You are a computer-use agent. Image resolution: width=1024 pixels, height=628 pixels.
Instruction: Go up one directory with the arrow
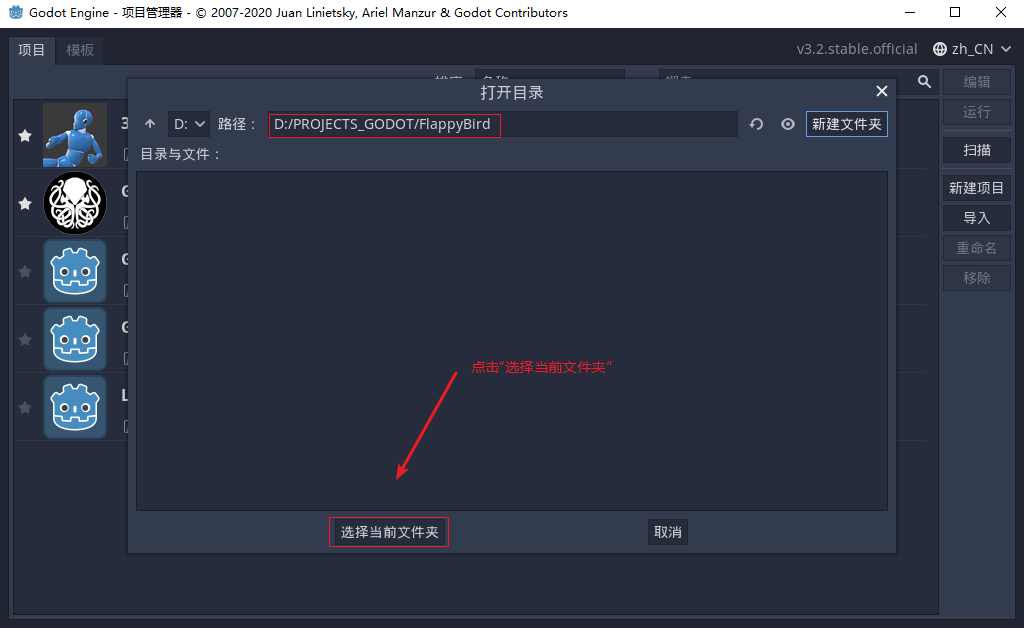tap(150, 124)
